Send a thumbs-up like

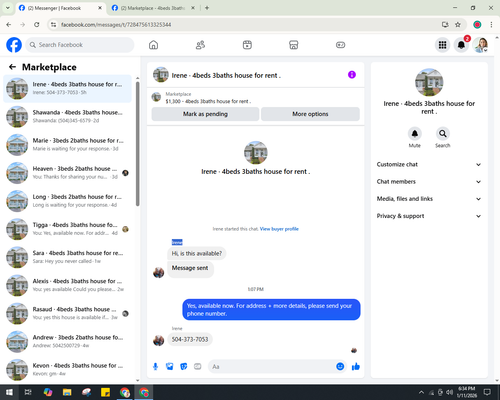click(356, 367)
